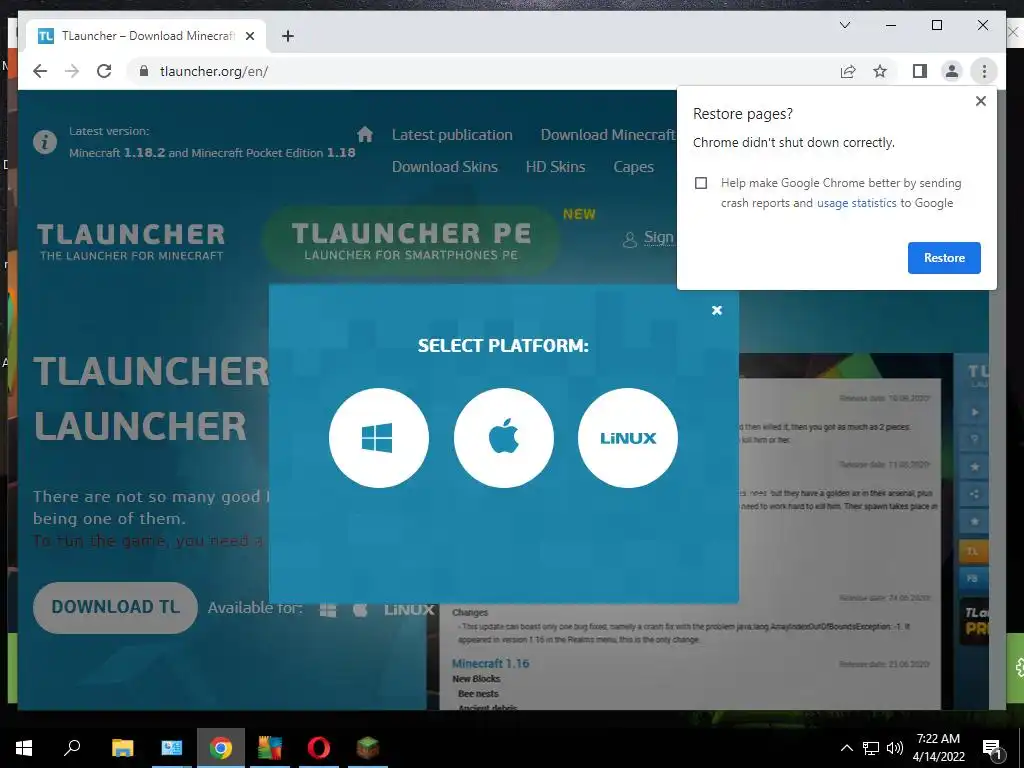1024x768 pixels.
Task: Open the Download Skins menu item
Action: (445, 167)
